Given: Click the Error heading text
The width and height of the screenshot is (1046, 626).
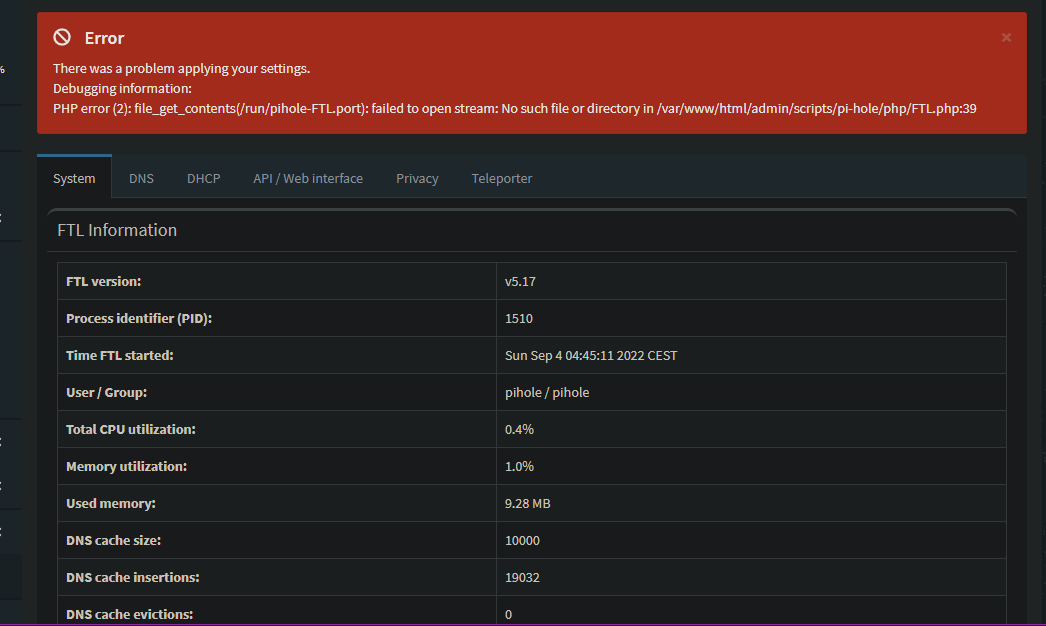Looking at the screenshot, I should coord(104,38).
